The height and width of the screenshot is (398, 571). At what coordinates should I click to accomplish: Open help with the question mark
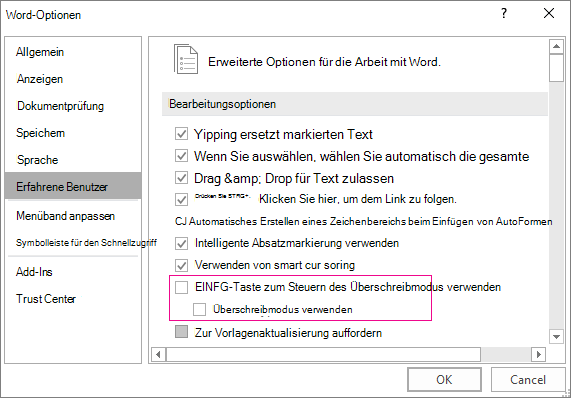coord(504,13)
